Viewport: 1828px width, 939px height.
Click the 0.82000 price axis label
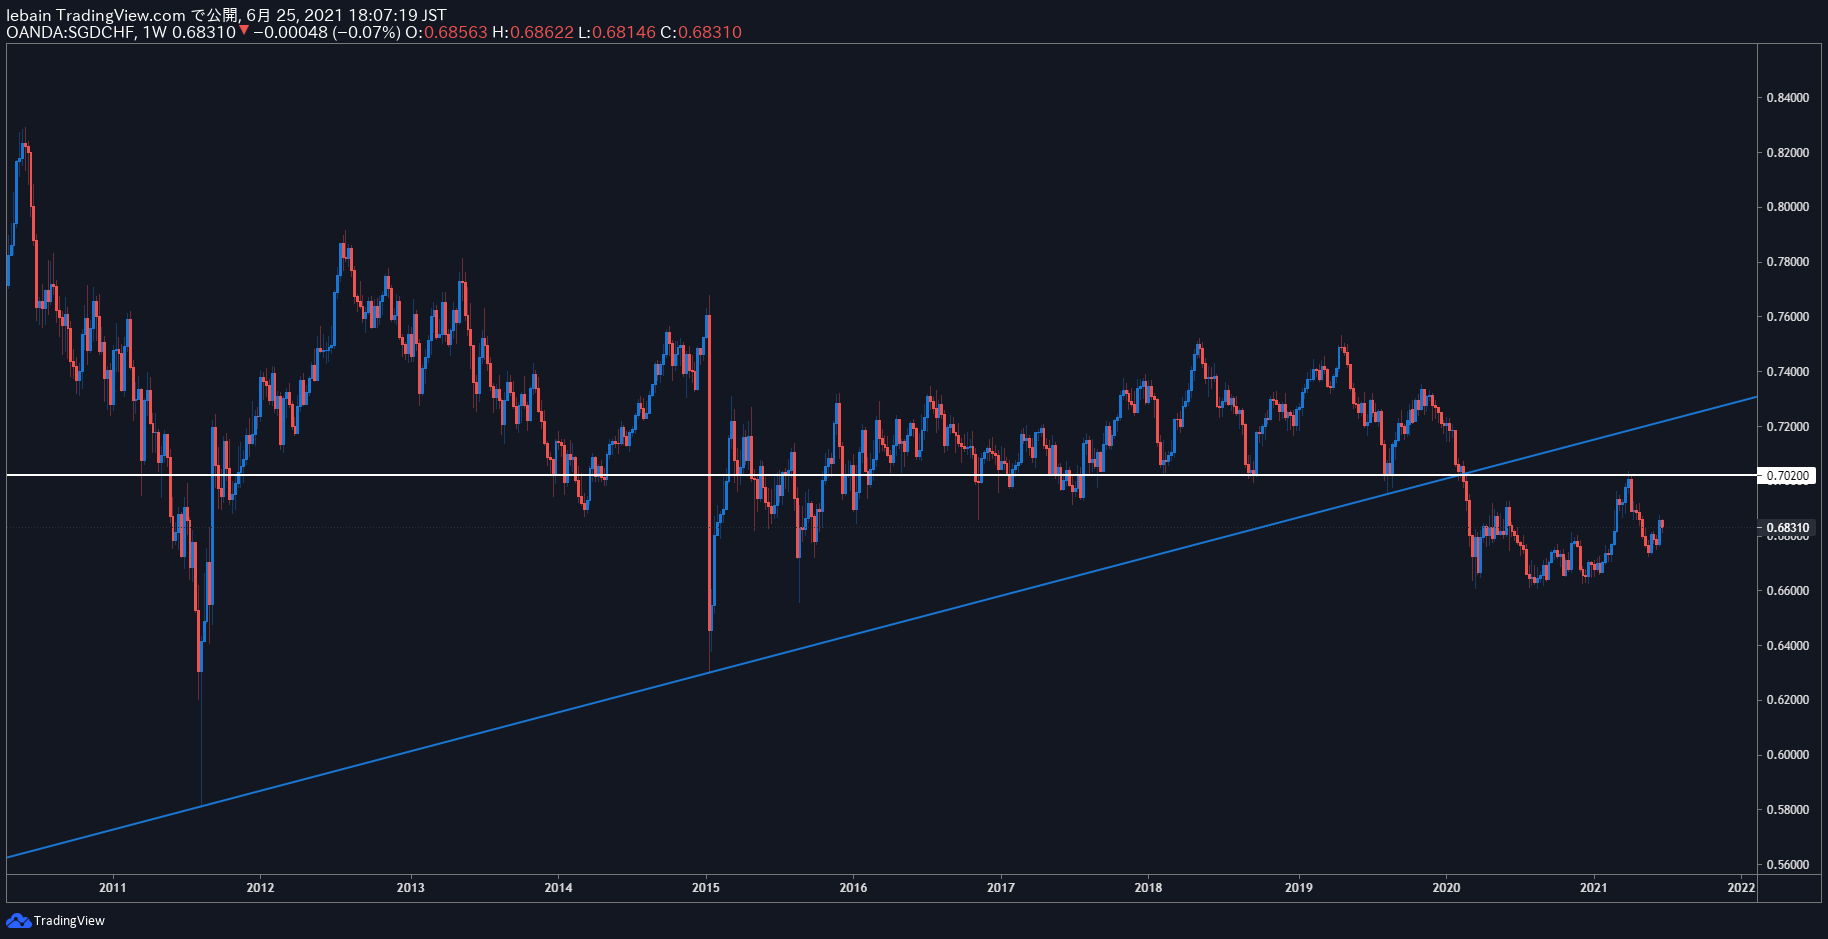1787,153
